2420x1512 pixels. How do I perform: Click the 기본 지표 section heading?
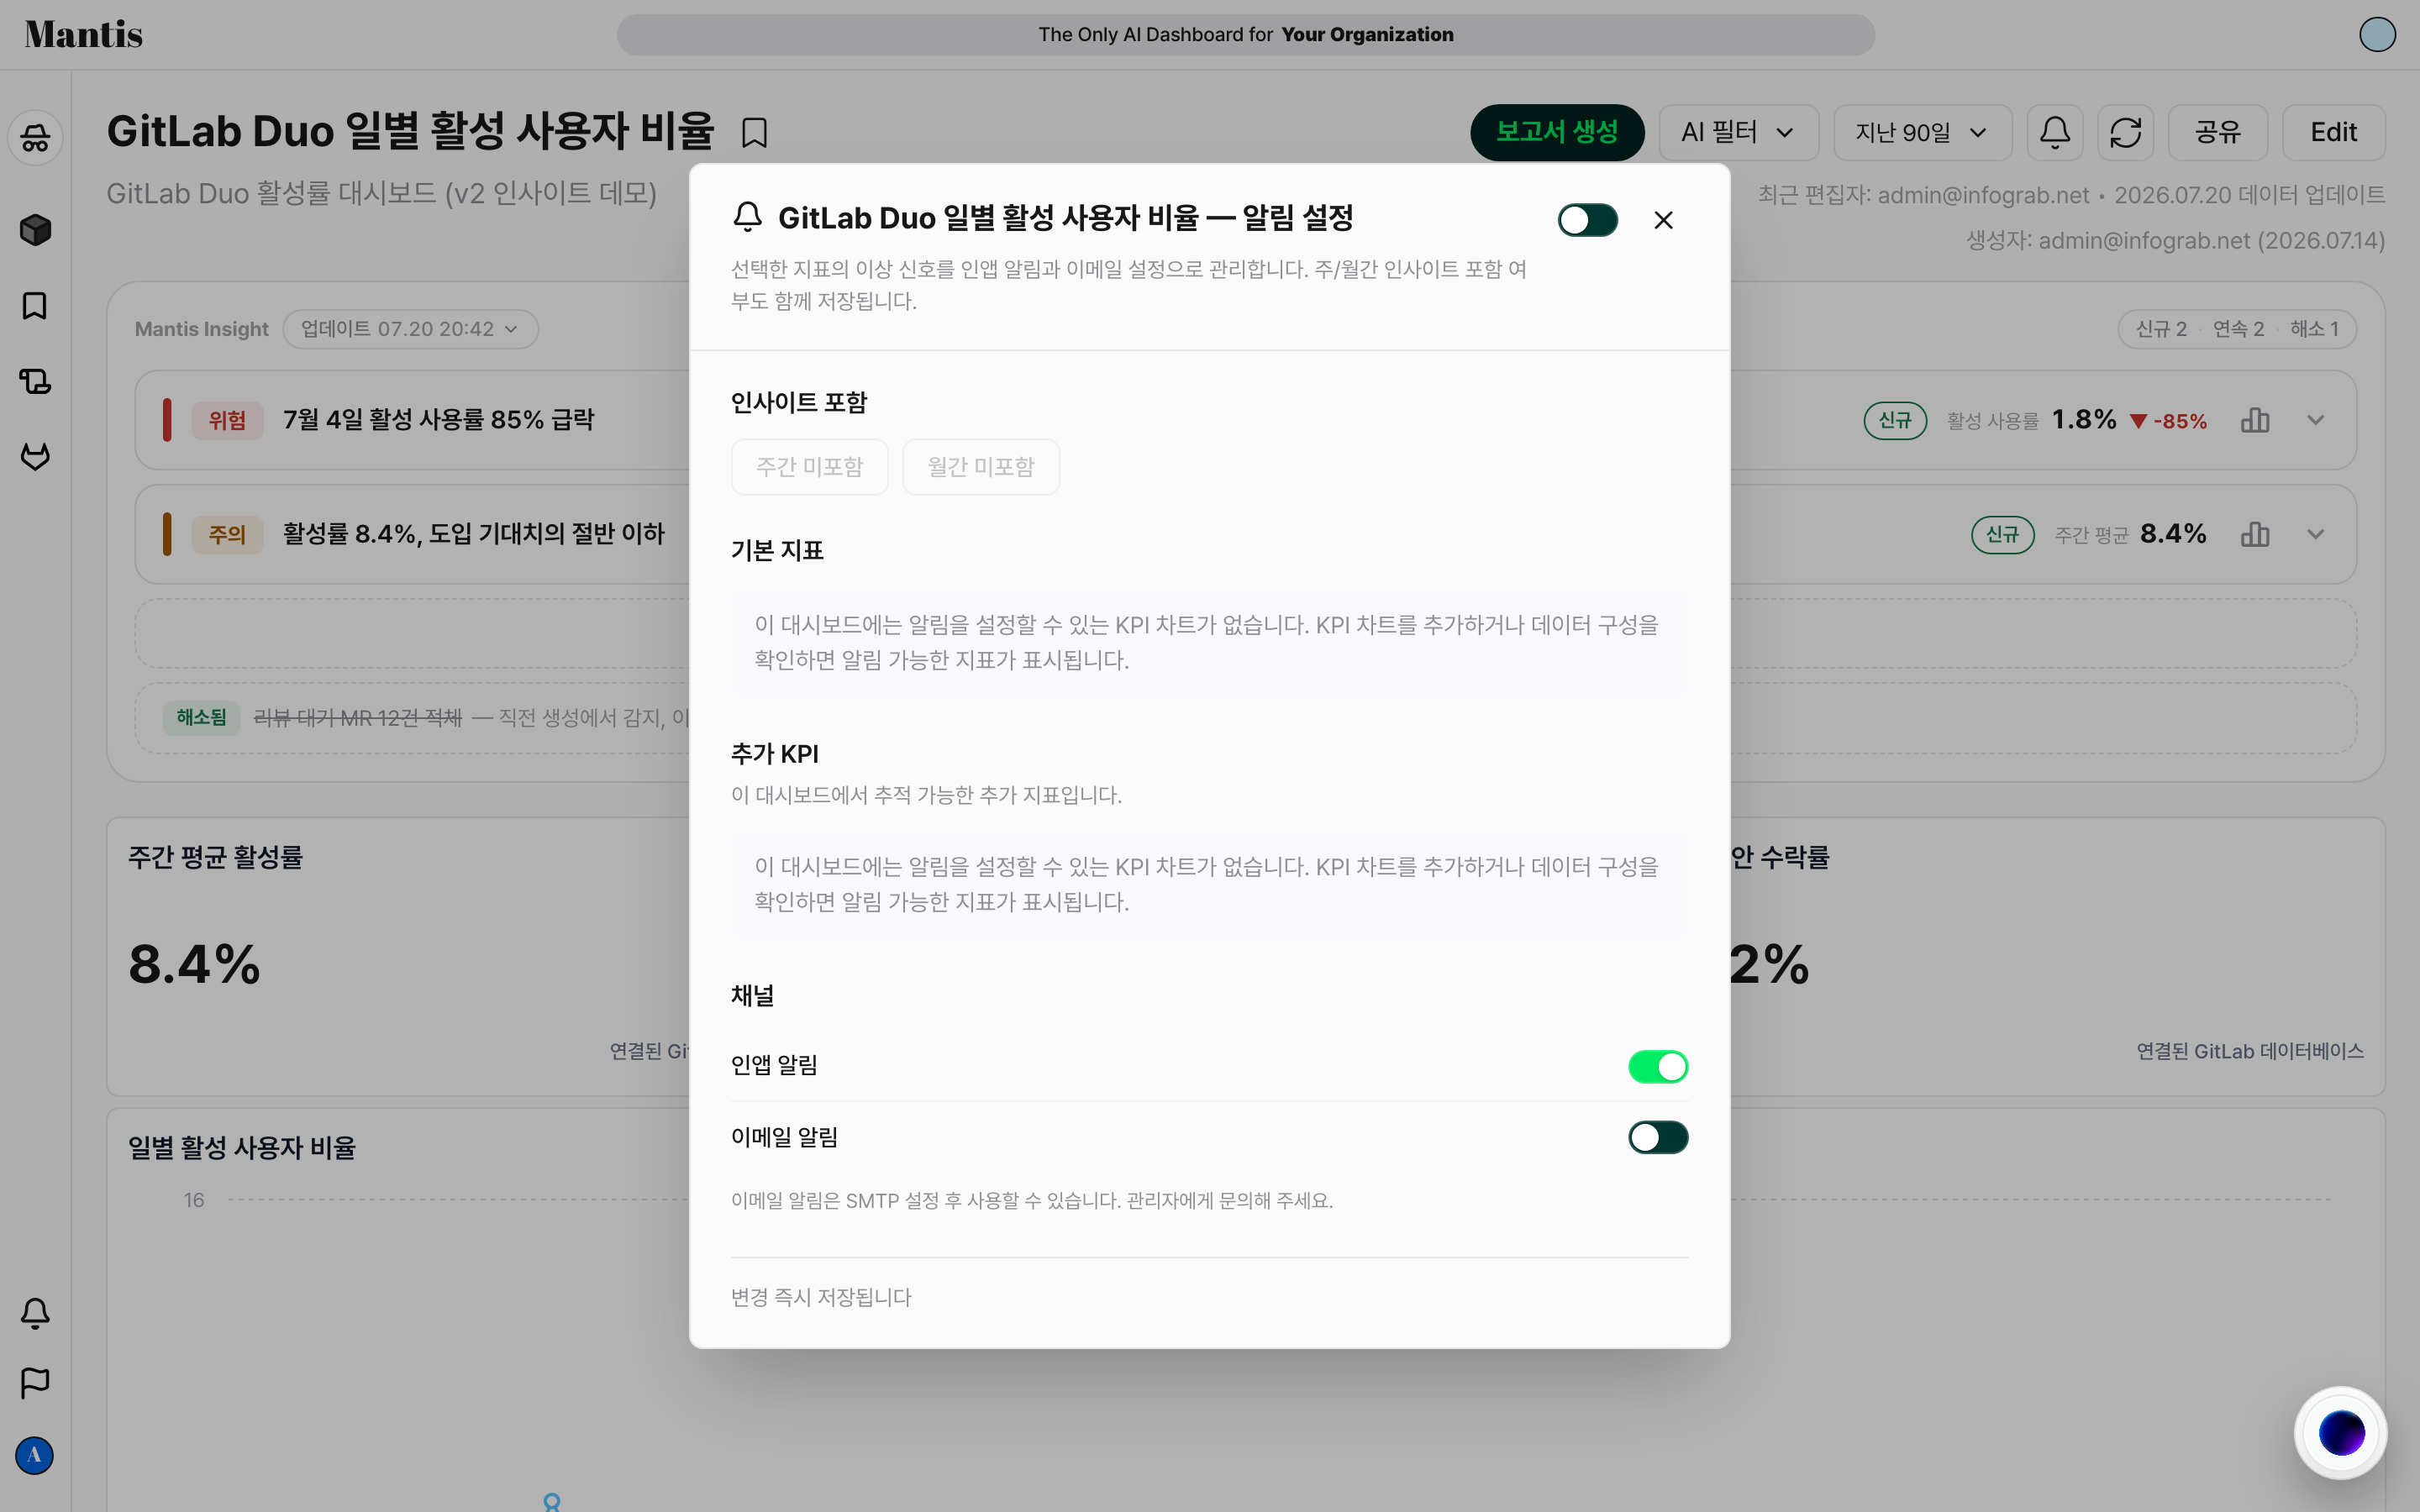click(x=777, y=550)
